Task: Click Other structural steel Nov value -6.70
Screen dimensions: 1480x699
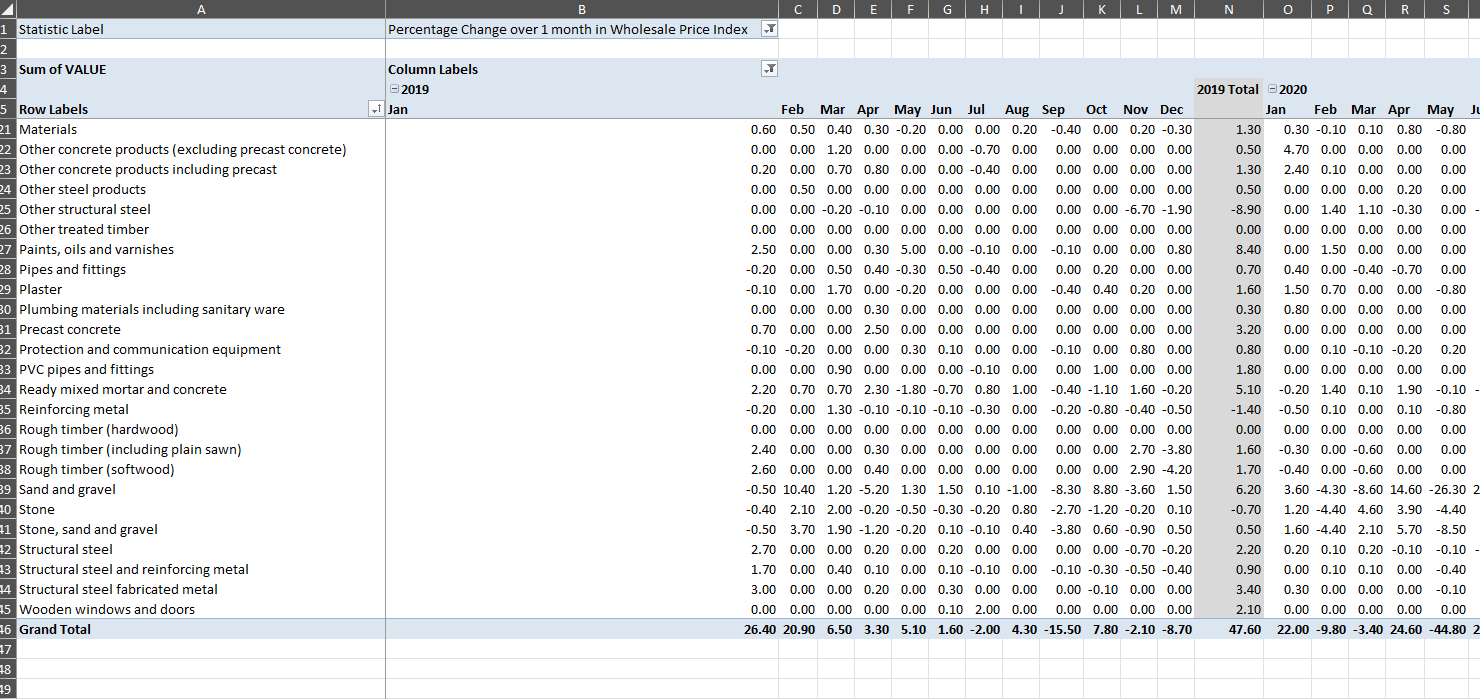Action: 1138,209
